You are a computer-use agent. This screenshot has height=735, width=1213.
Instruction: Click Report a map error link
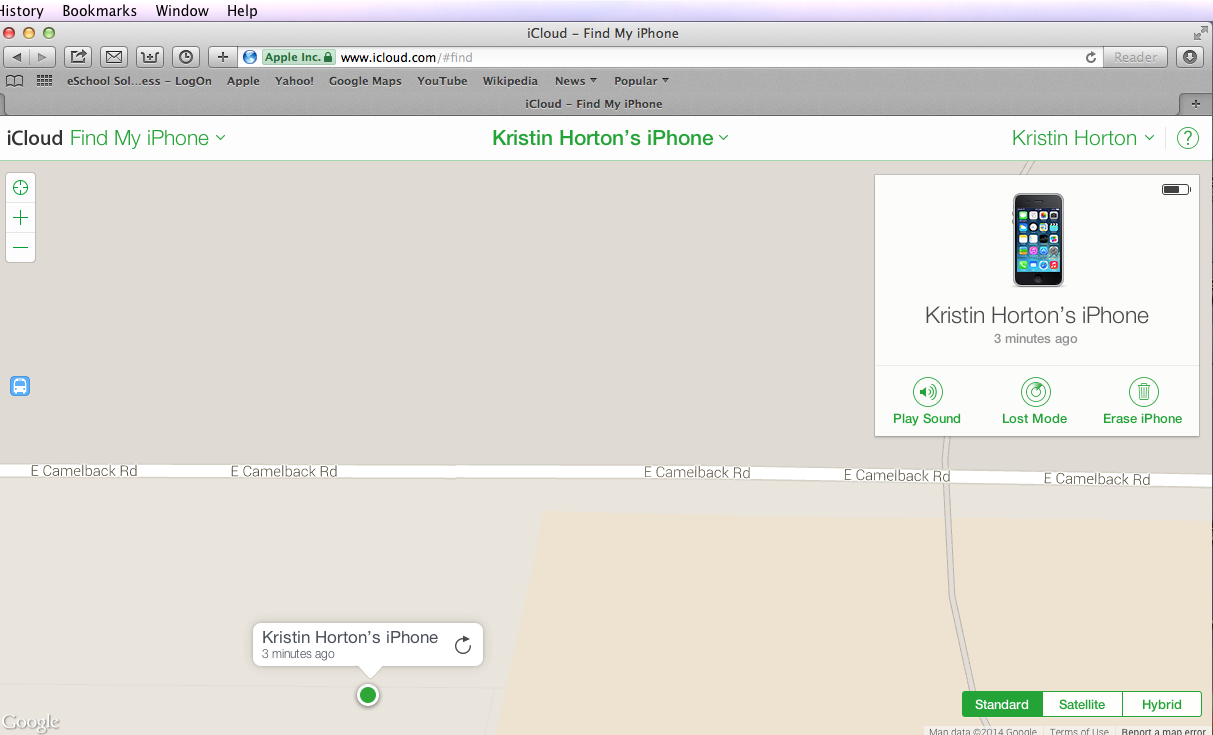pyautogui.click(x=1164, y=731)
